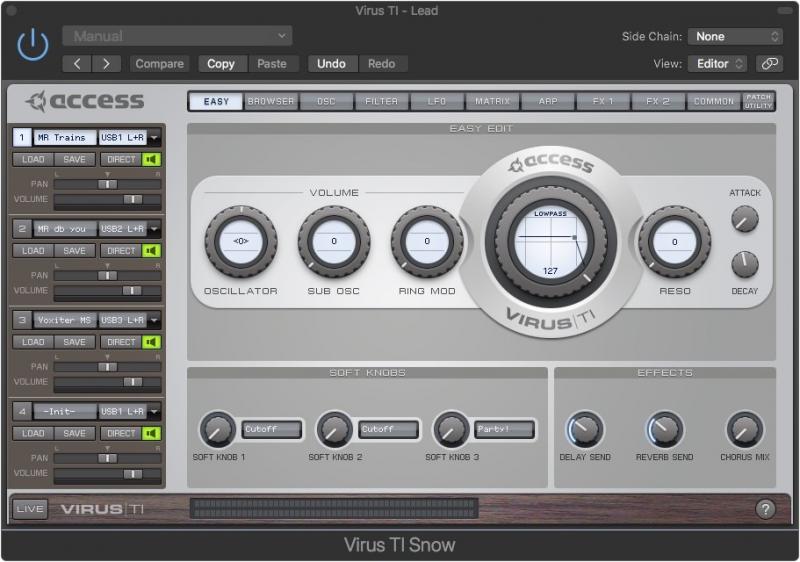Screen dimensions: 800x562
Task: Click the Lowpass filter cutoff dial
Action: 551,242
